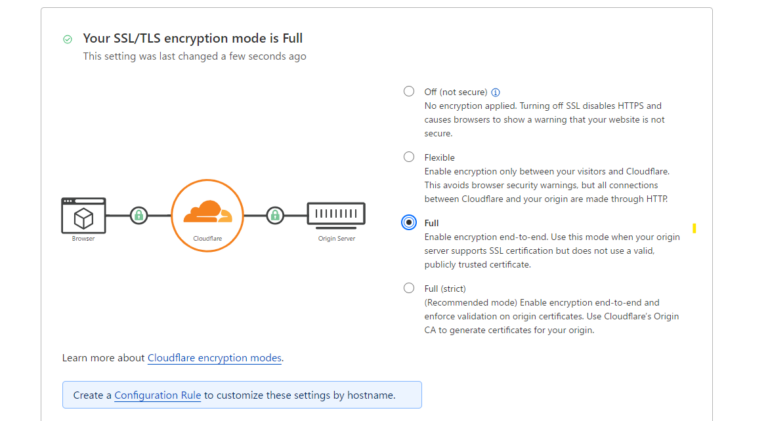Click the Full option description text
Image resolution: width=768 pixels, height=421 pixels.
click(552, 251)
